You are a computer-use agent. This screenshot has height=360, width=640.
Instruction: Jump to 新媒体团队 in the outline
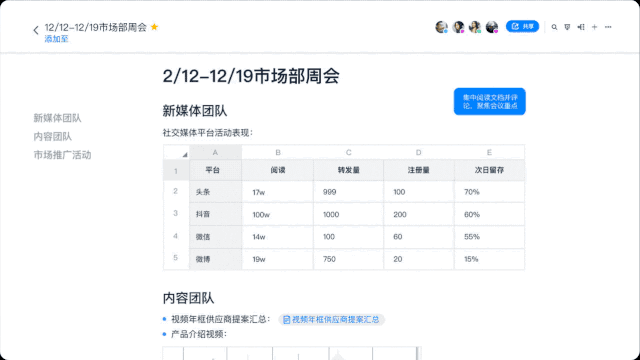(57, 118)
